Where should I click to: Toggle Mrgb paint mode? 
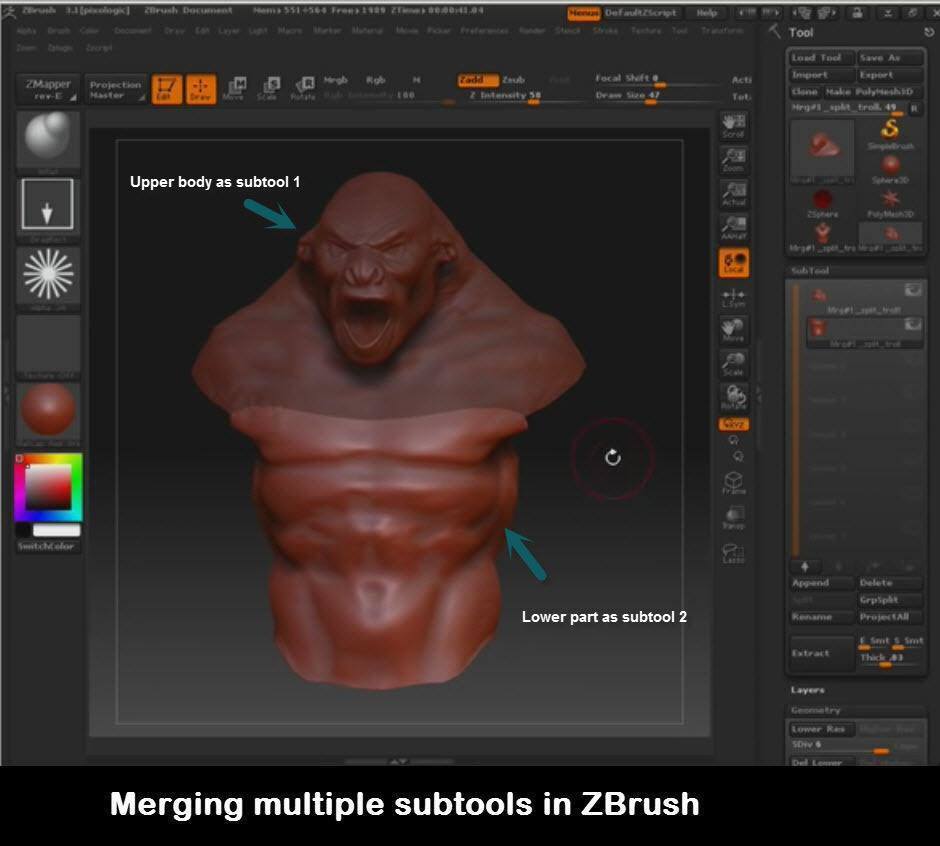(x=336, y=80)
